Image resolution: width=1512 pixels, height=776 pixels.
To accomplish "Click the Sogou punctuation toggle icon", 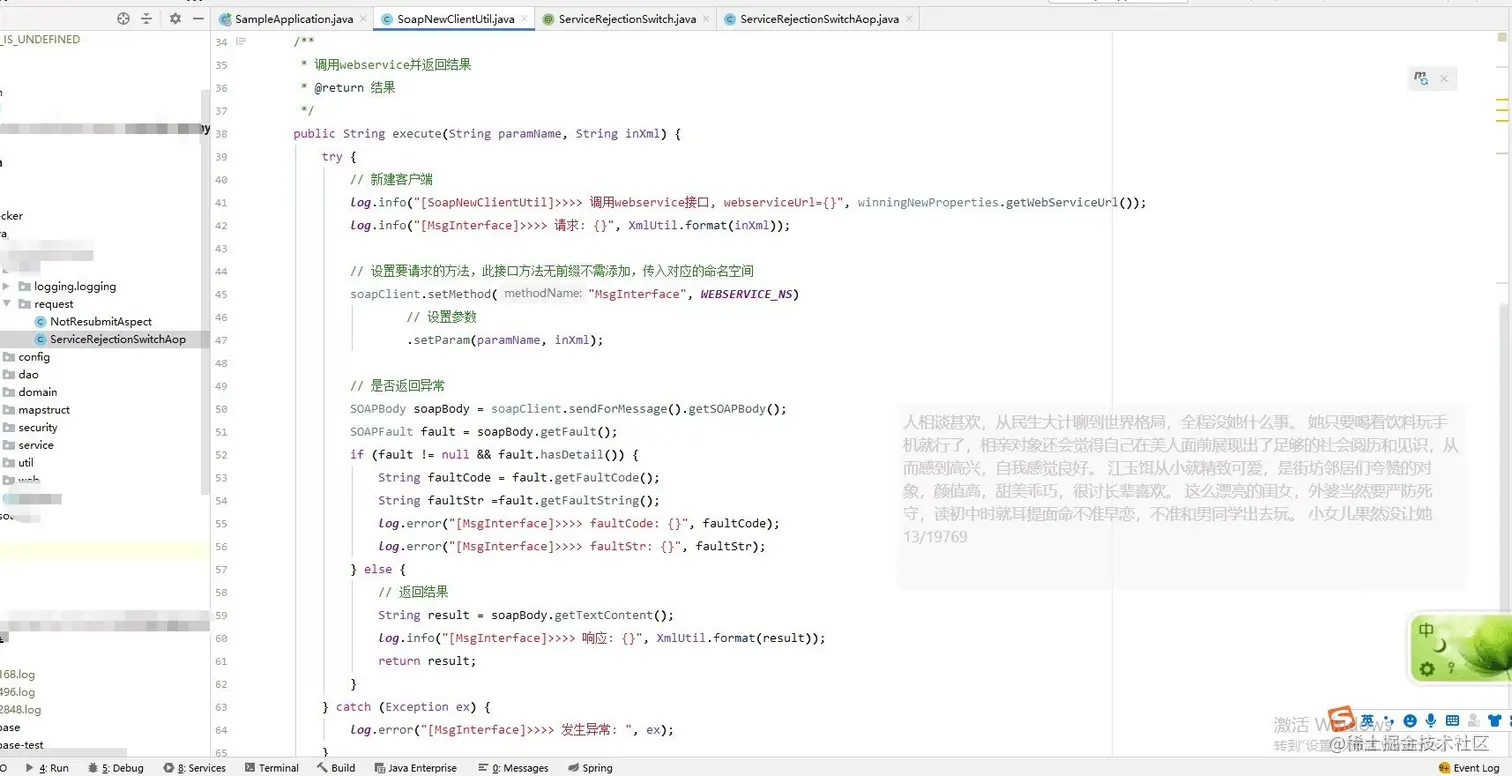I will (x=1388, y=722).
